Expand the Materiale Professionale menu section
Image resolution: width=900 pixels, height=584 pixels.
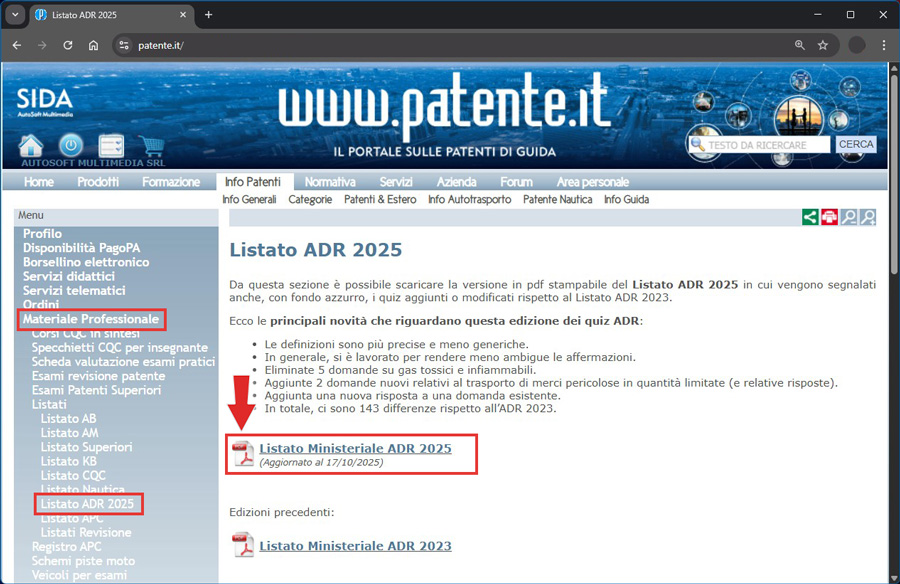click(91, 319)
